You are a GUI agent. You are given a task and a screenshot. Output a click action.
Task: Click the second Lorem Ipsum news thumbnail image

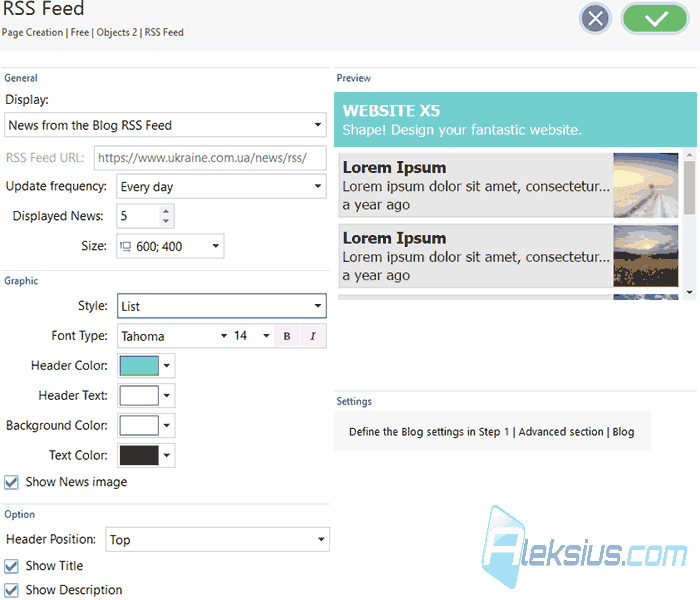point(646,256)
